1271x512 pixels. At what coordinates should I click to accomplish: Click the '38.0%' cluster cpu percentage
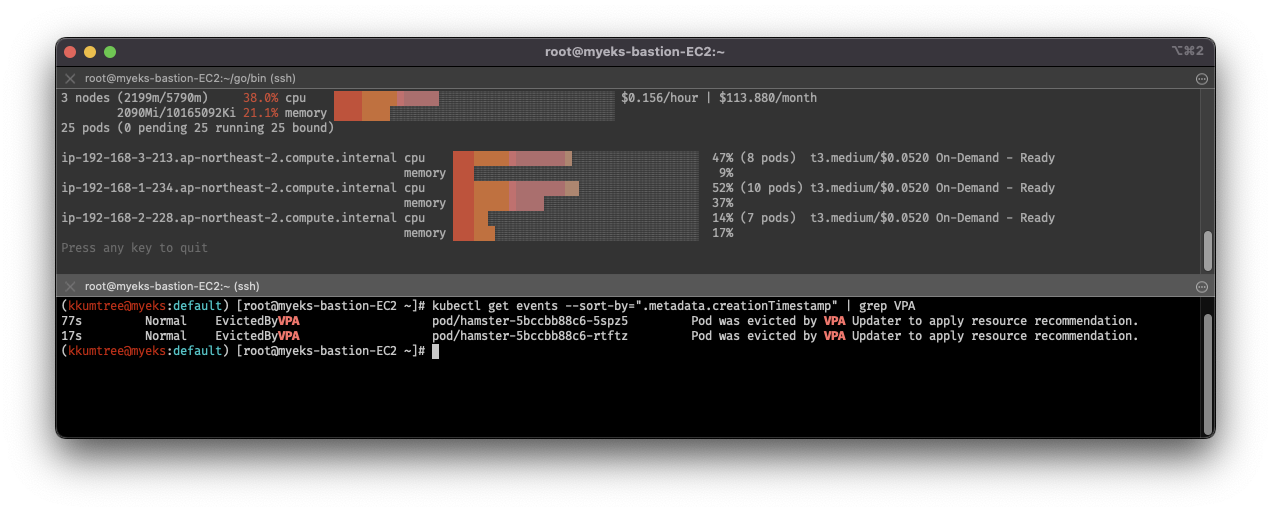coord(260,98)
